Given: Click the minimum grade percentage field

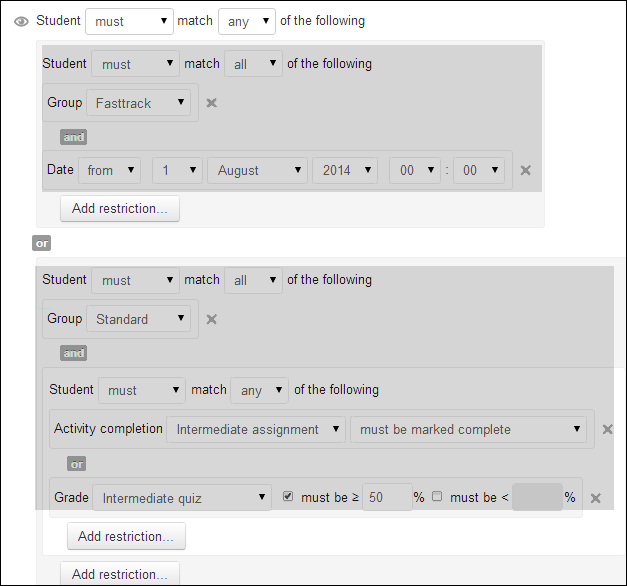Looking at the screenshot, I should (x=386, y=497).
